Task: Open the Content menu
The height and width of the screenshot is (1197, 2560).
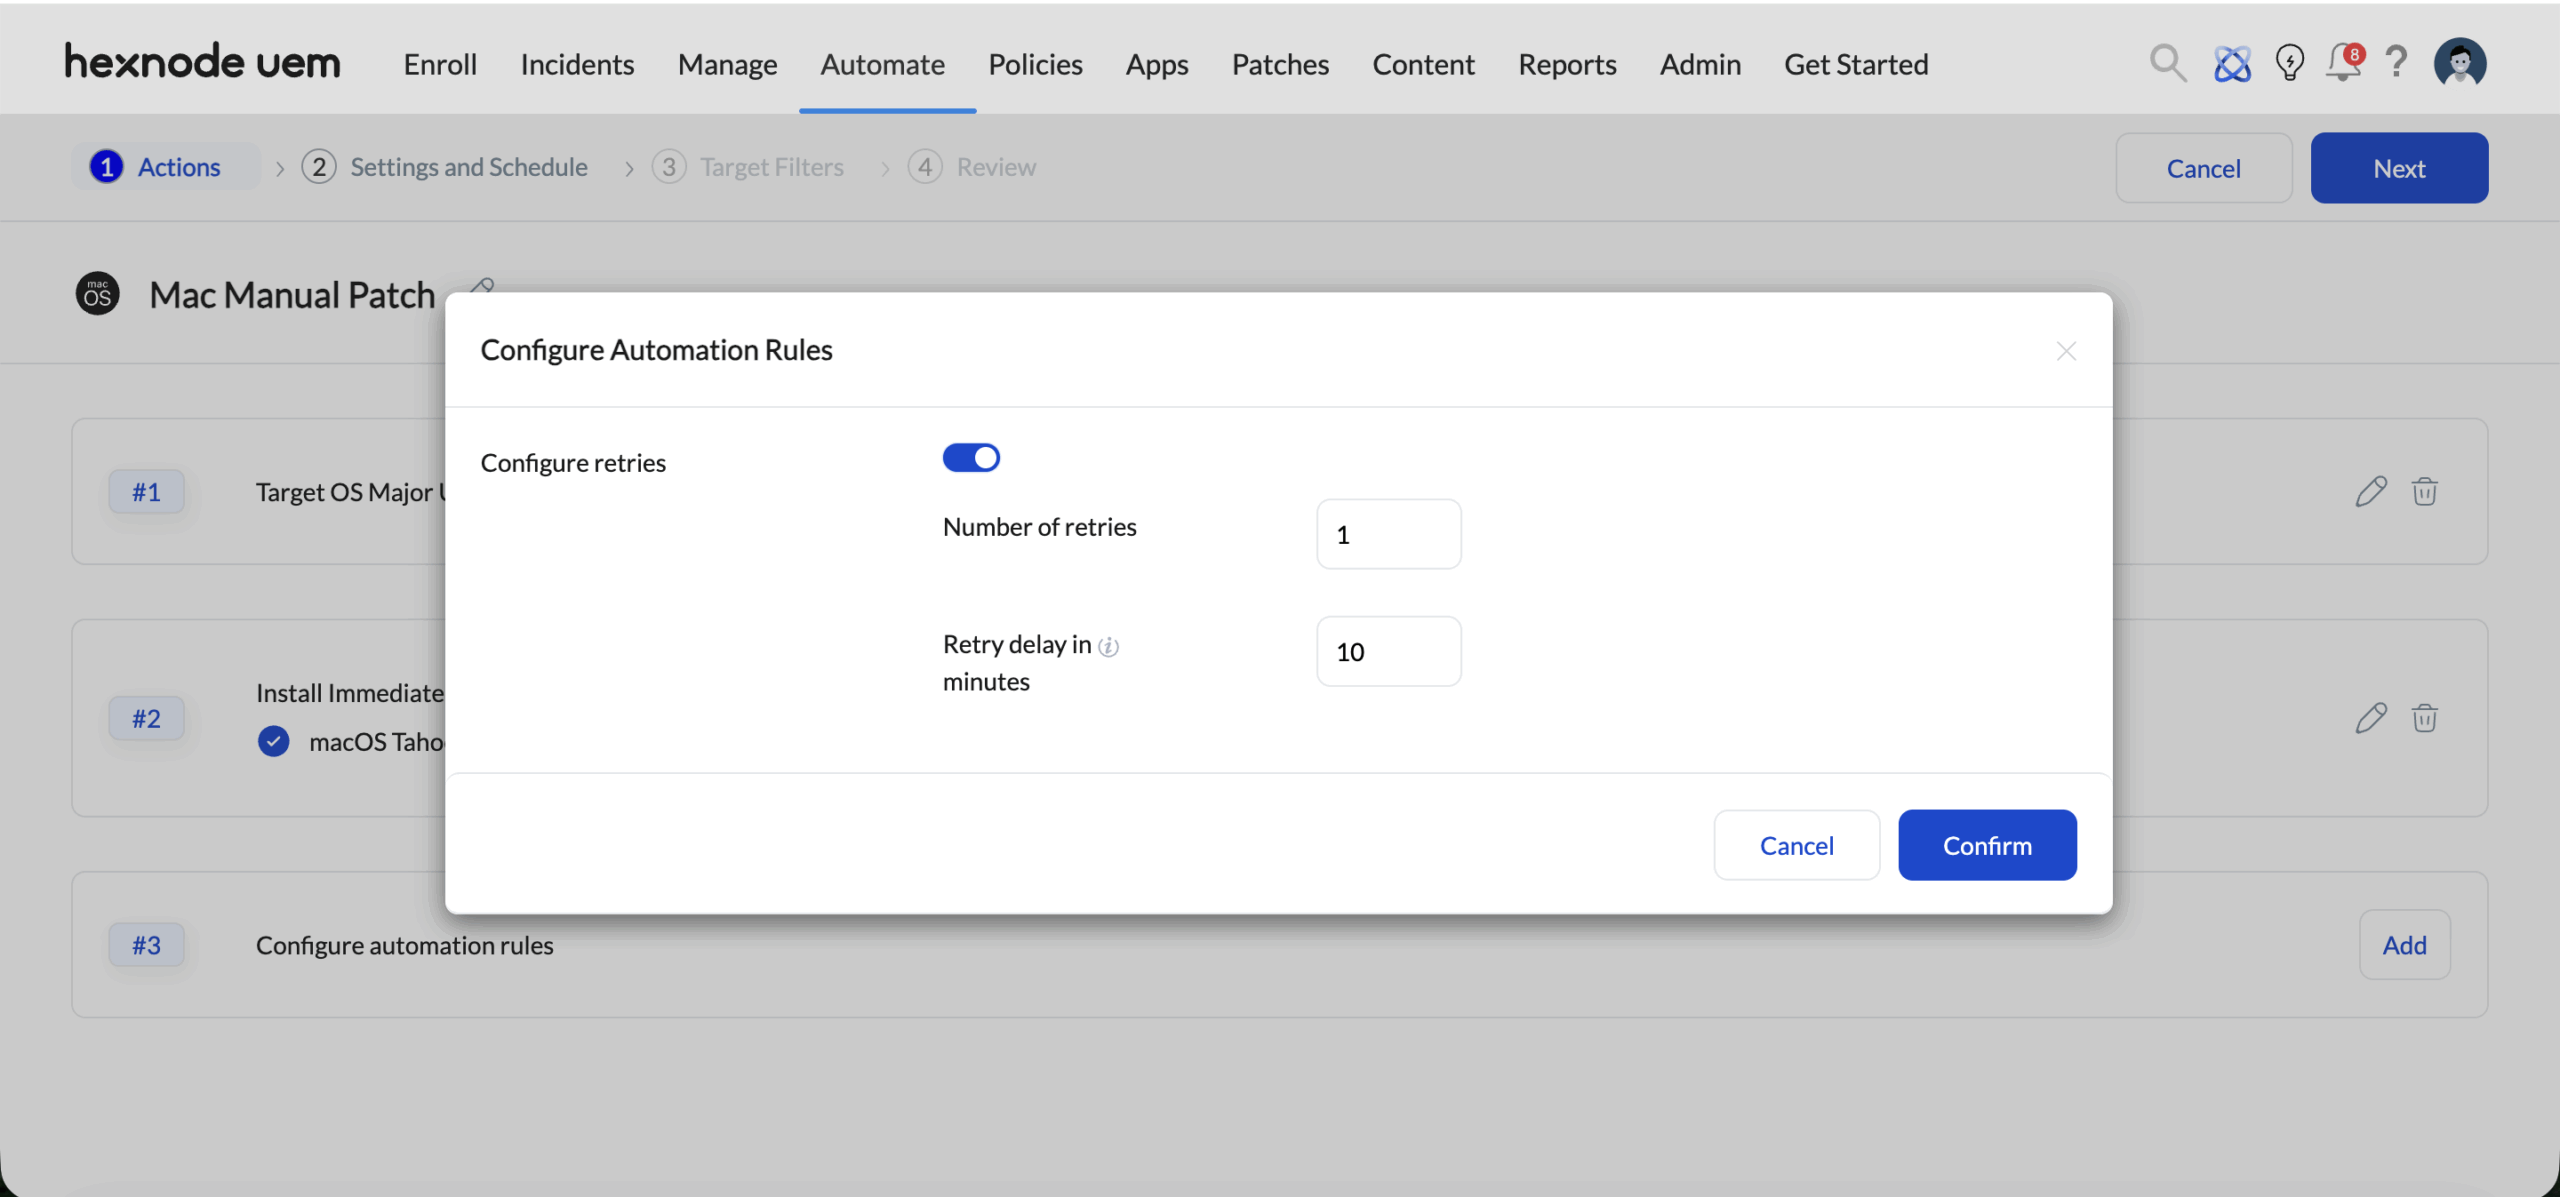Action: point(1423,64)
